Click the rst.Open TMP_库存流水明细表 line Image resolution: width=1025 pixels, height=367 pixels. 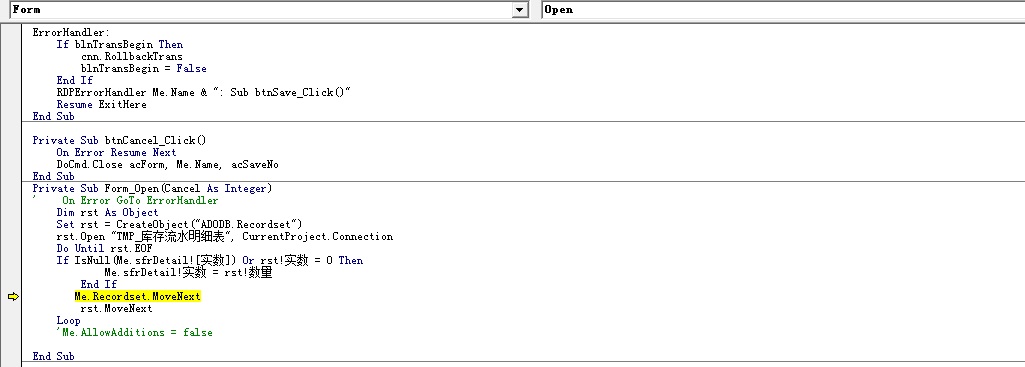225,236
